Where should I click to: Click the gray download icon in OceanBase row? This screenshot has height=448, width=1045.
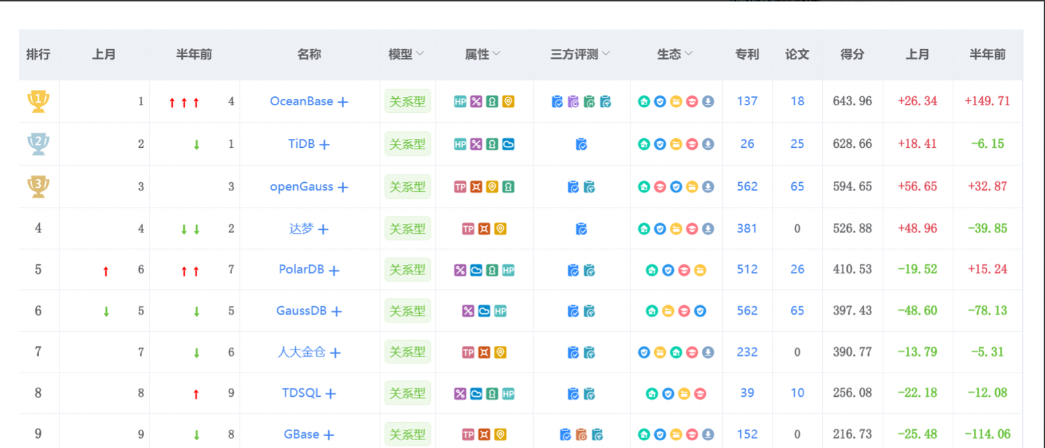[708, 101]
